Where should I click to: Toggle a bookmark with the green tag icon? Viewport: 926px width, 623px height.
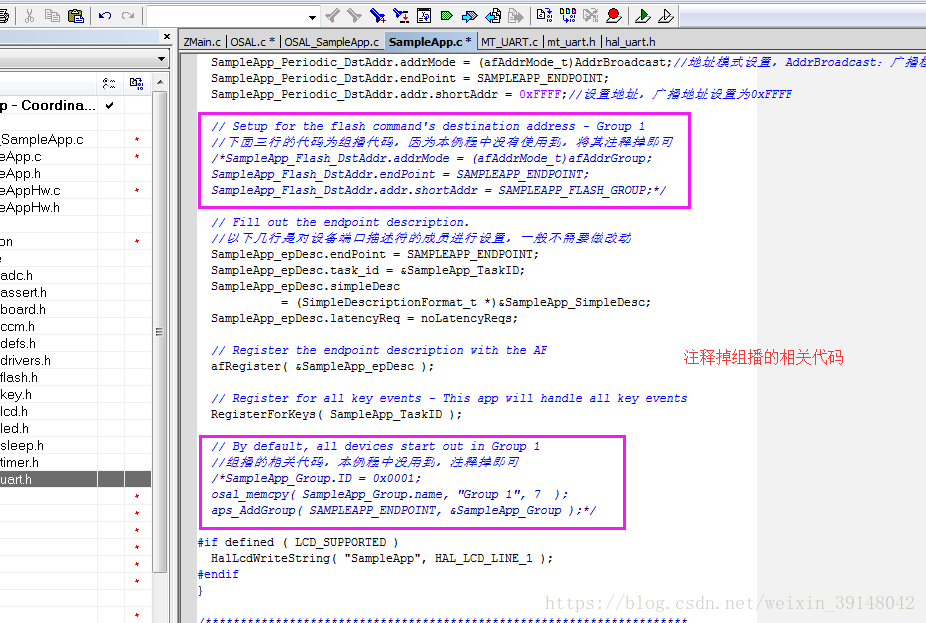pos(446,16)
